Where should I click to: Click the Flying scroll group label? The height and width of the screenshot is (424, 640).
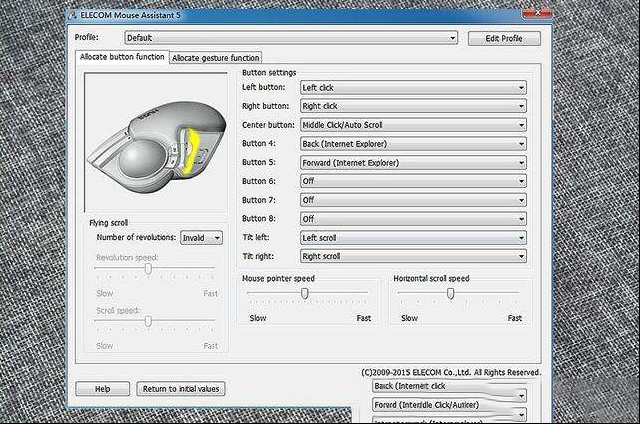click(x=109, y=223)
